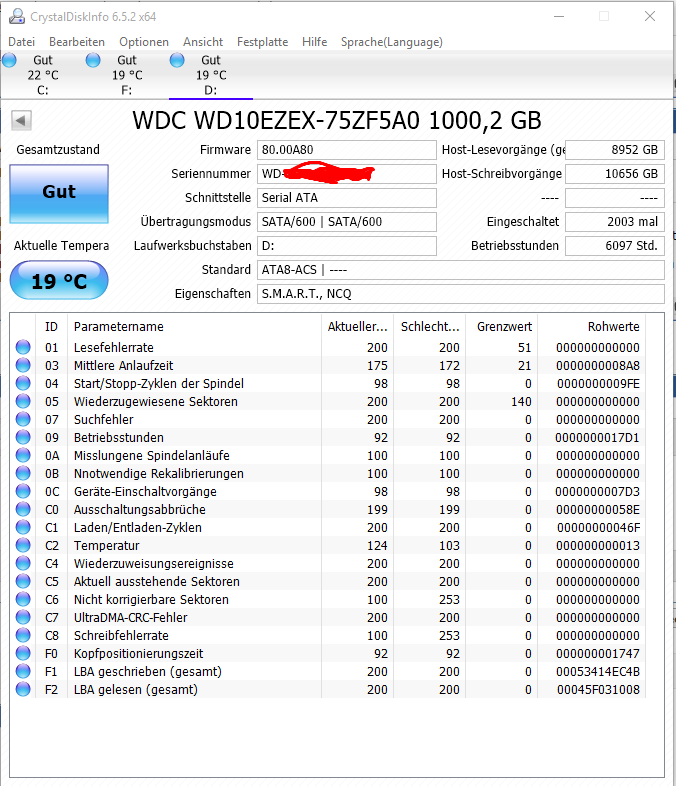Image resolution: width=676 pixels, height=786 pixels.
Task: Open the Datei menu
Action: (x=22, y=42)
